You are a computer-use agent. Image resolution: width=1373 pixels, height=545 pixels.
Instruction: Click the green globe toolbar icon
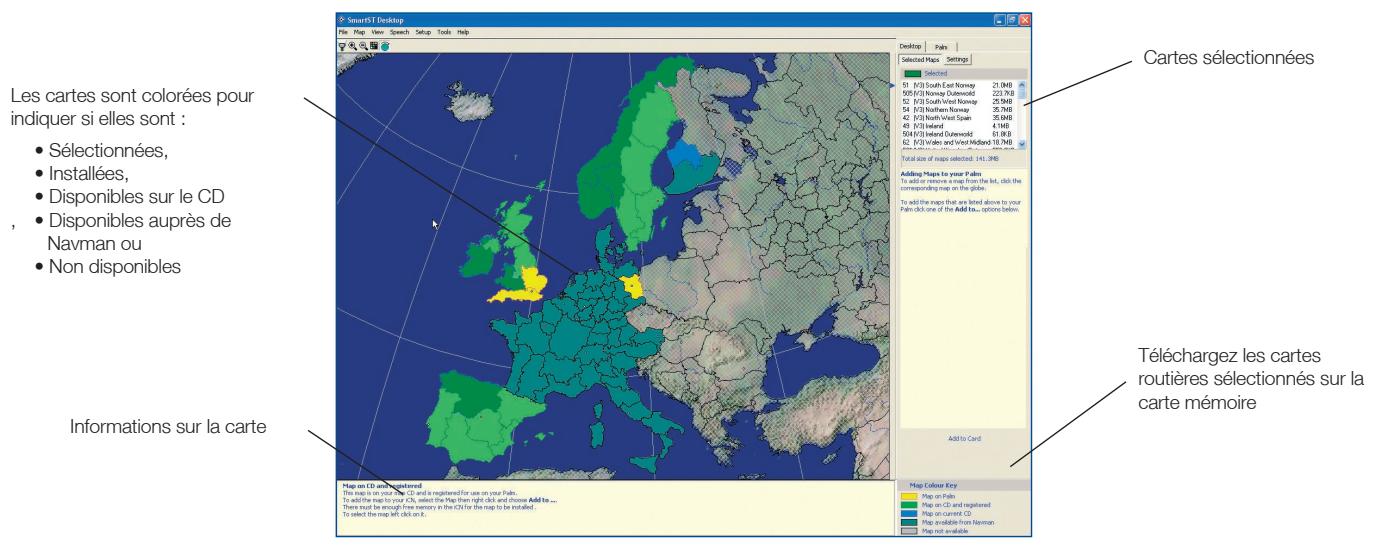pyautogui.click(x=385, y=46)
